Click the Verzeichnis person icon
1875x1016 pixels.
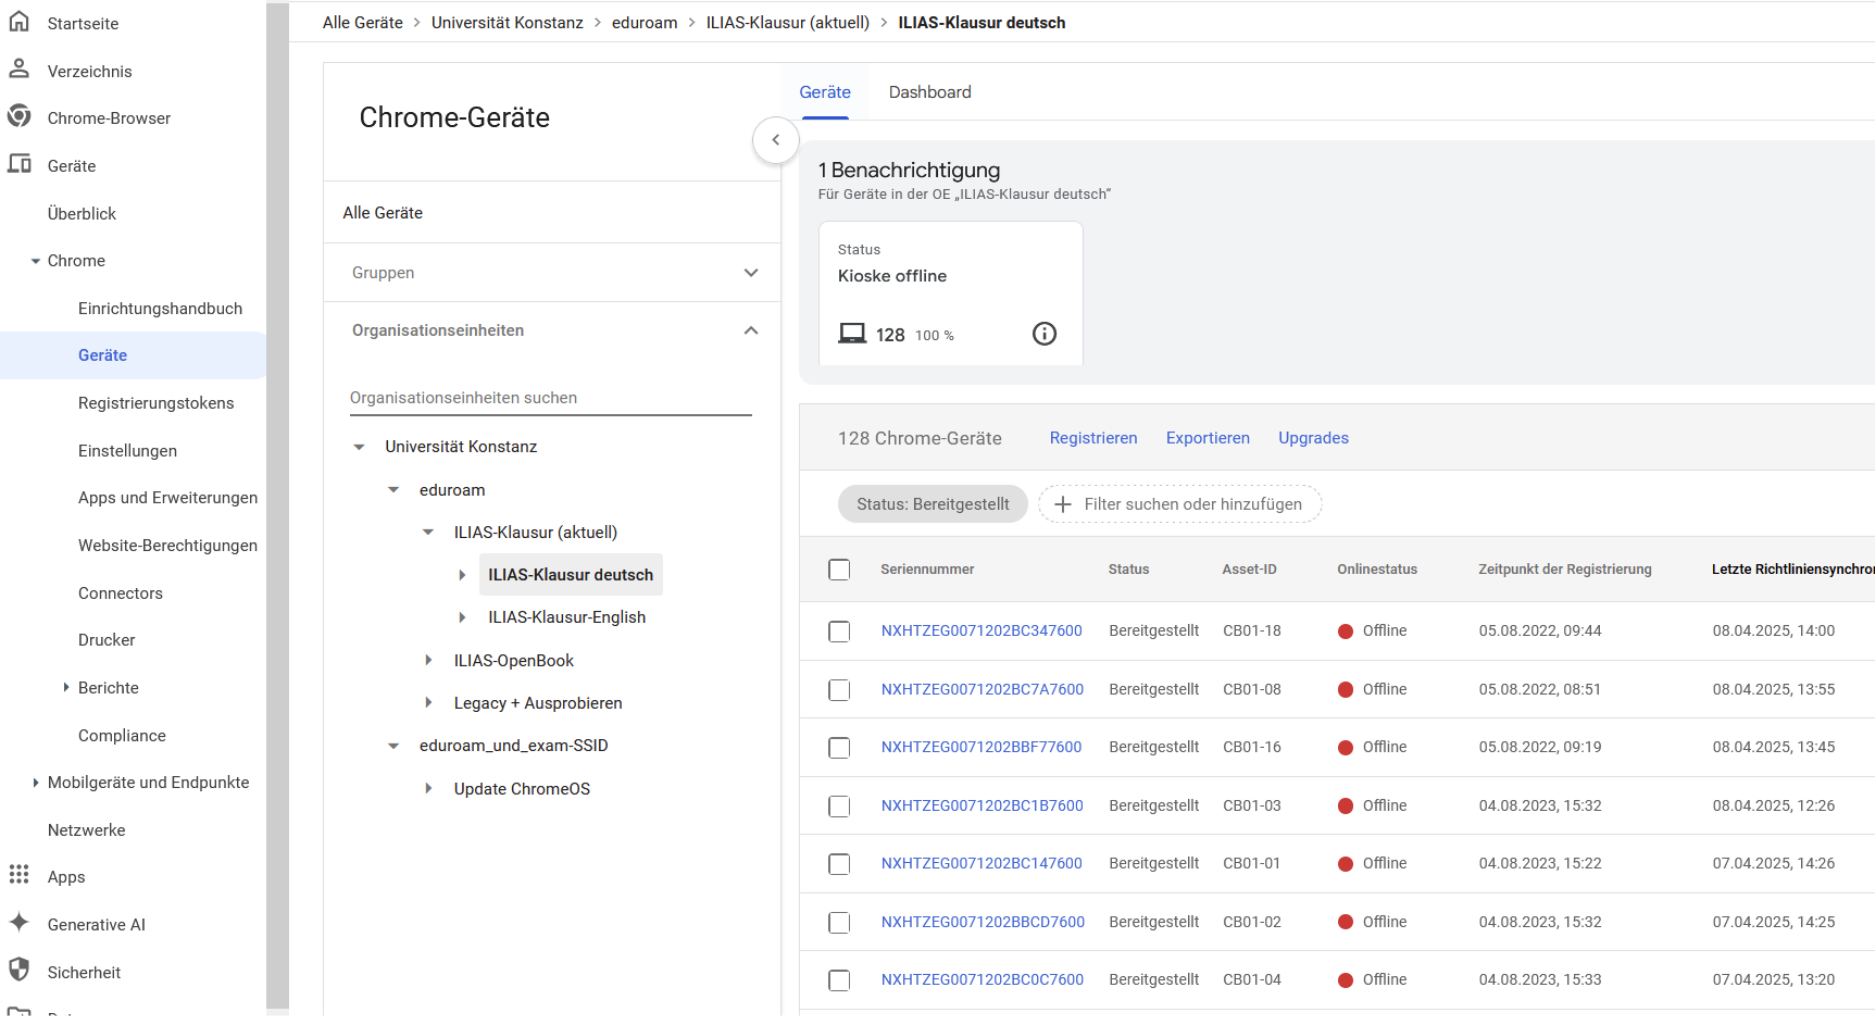click(19, 69)
